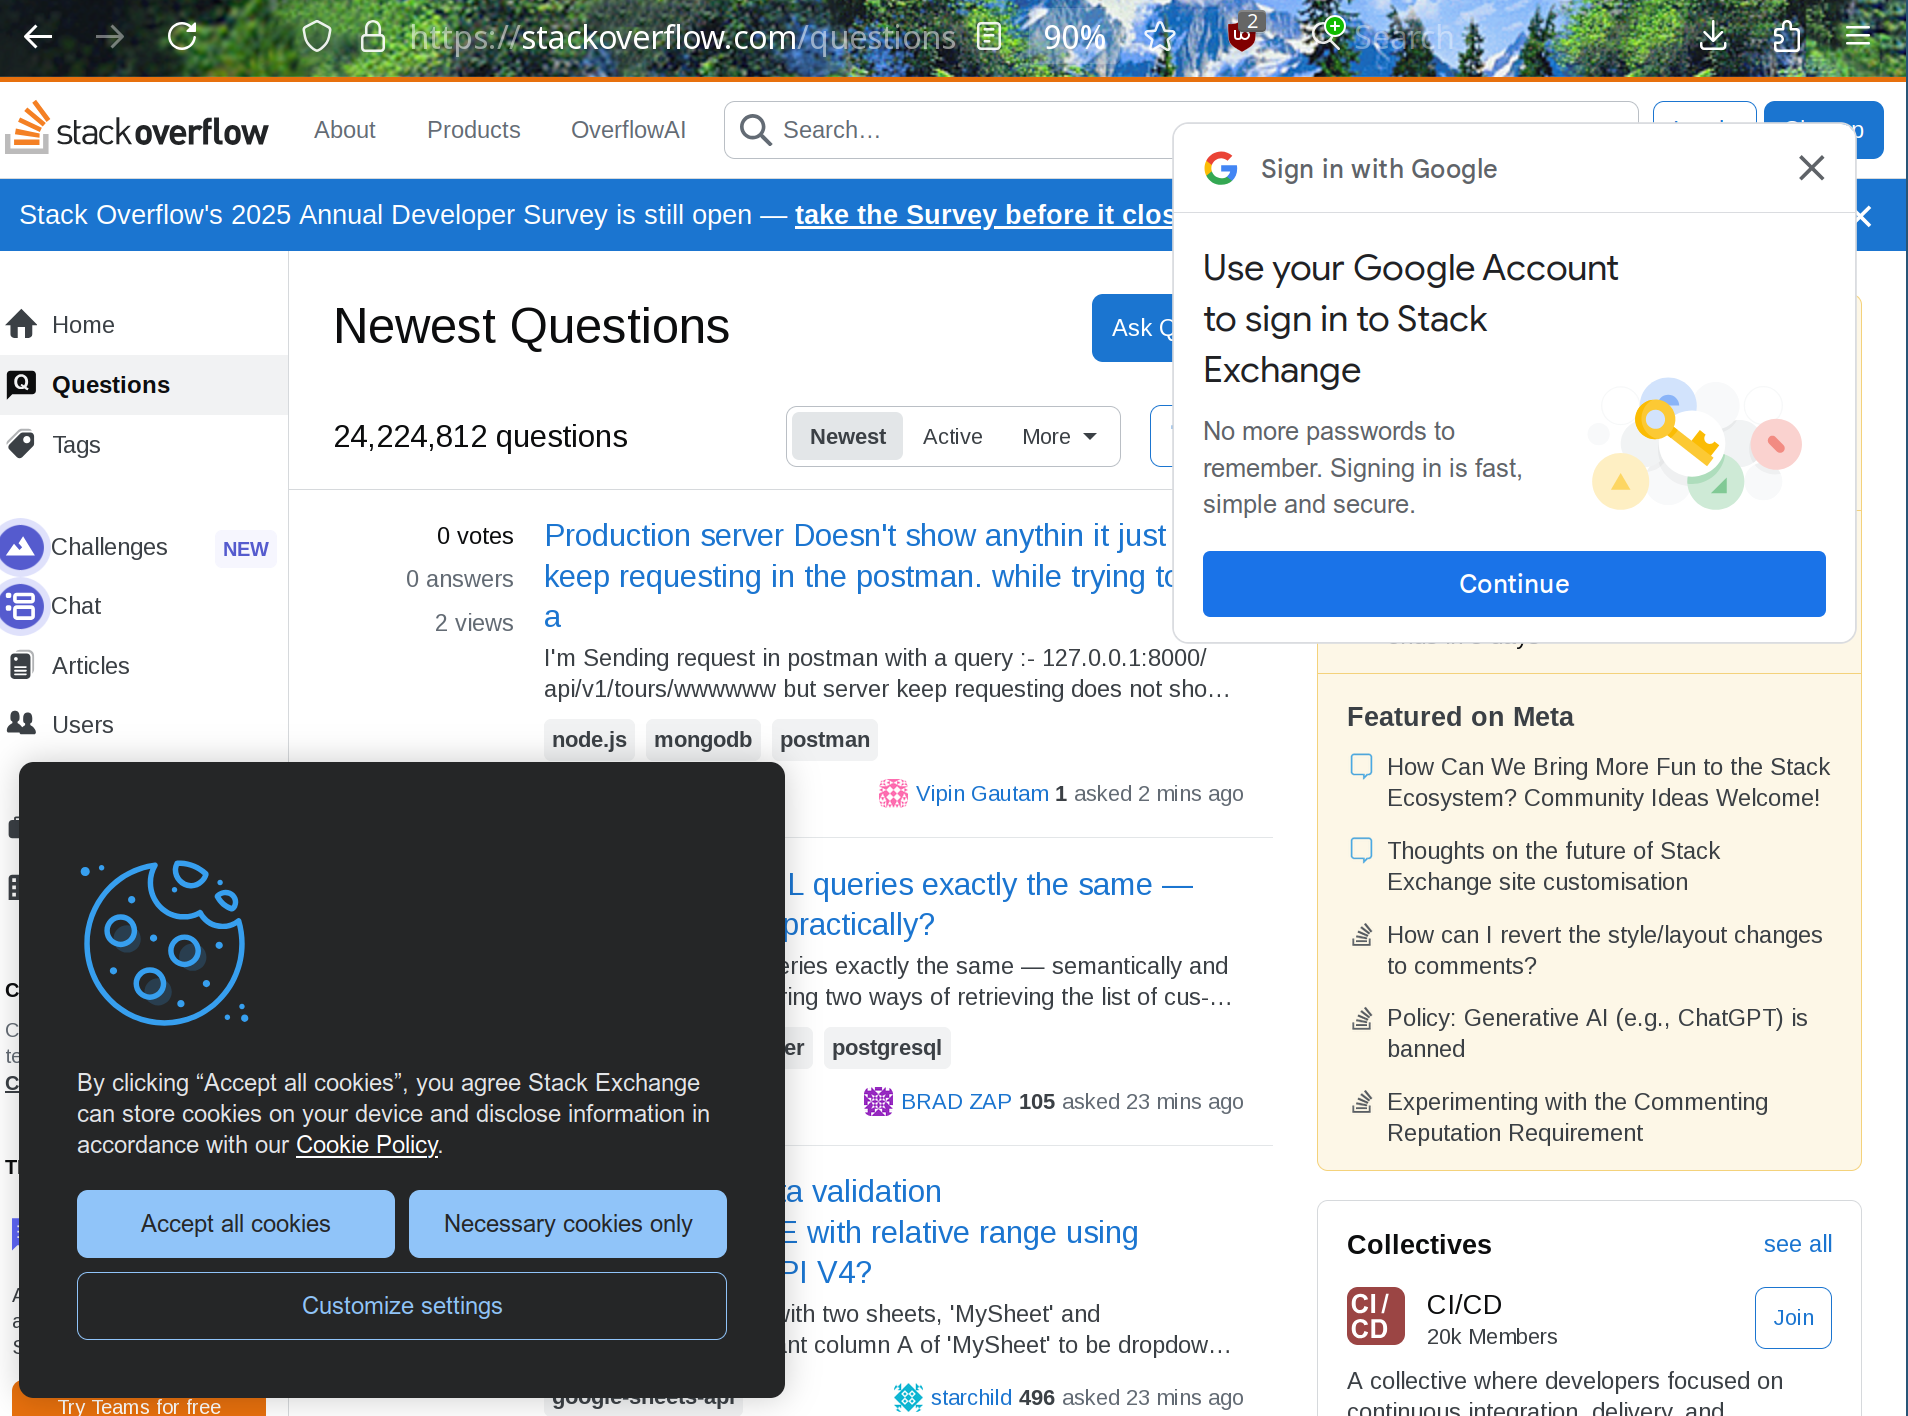Click Continue in Google sign-in
The image size is (1908, 1416).
click(x=1514, y=584)
